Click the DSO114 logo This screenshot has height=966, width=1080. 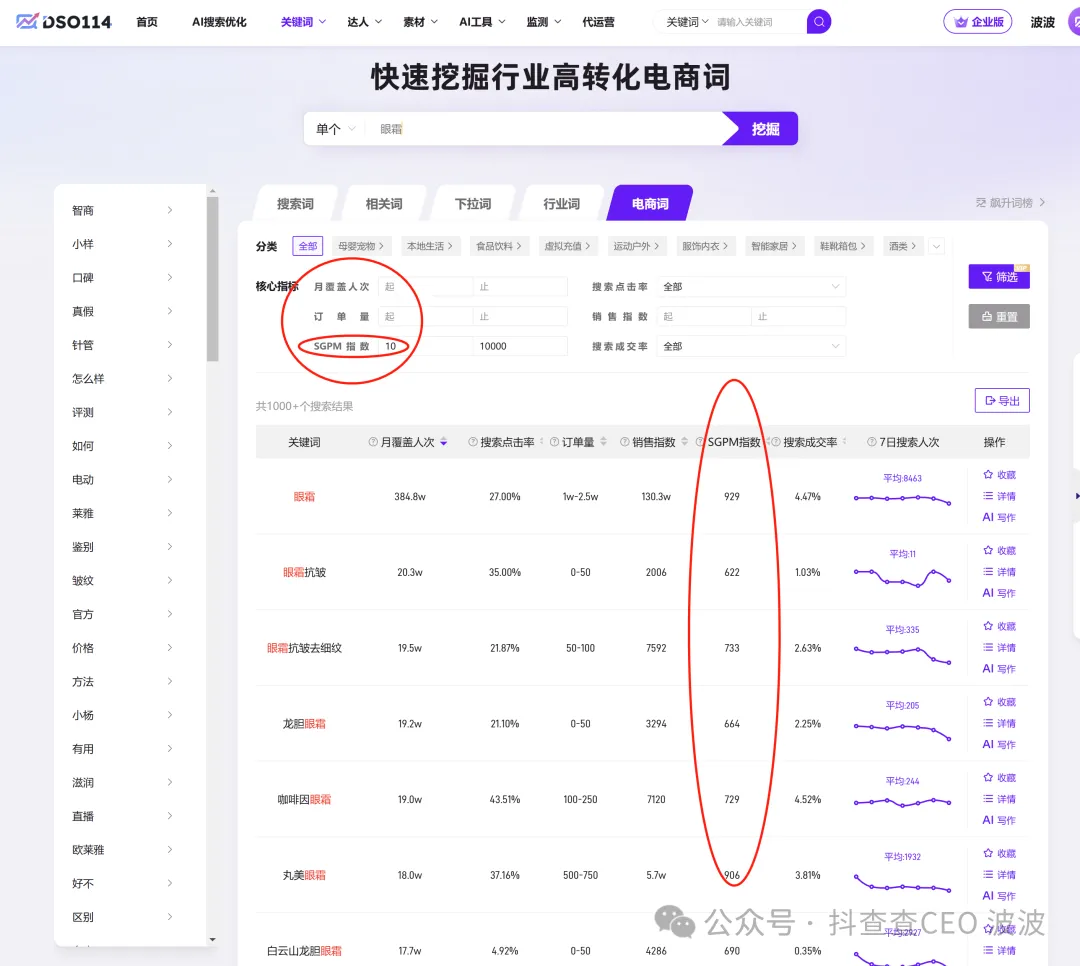(x=64, y=22)
